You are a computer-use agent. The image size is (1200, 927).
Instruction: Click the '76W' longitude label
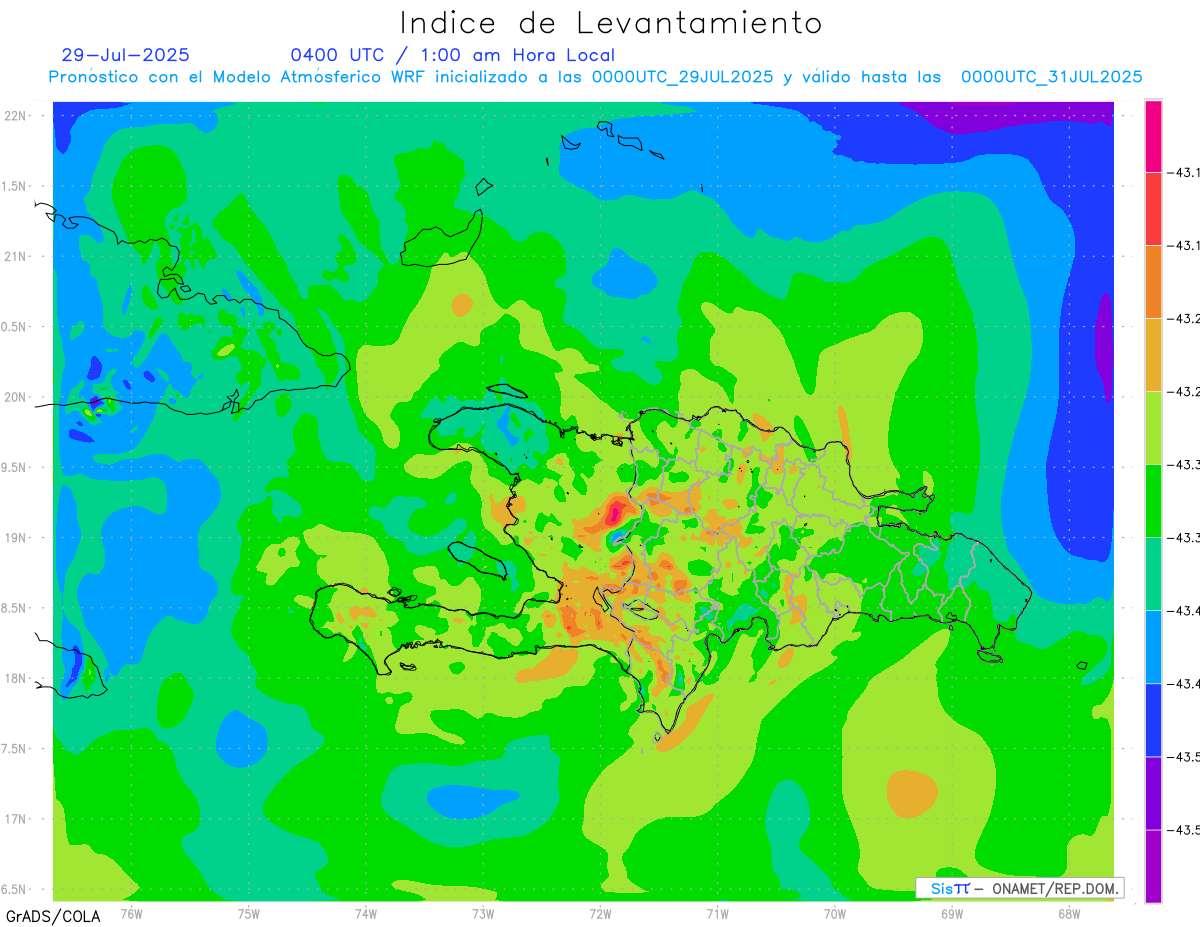[131, 913]
